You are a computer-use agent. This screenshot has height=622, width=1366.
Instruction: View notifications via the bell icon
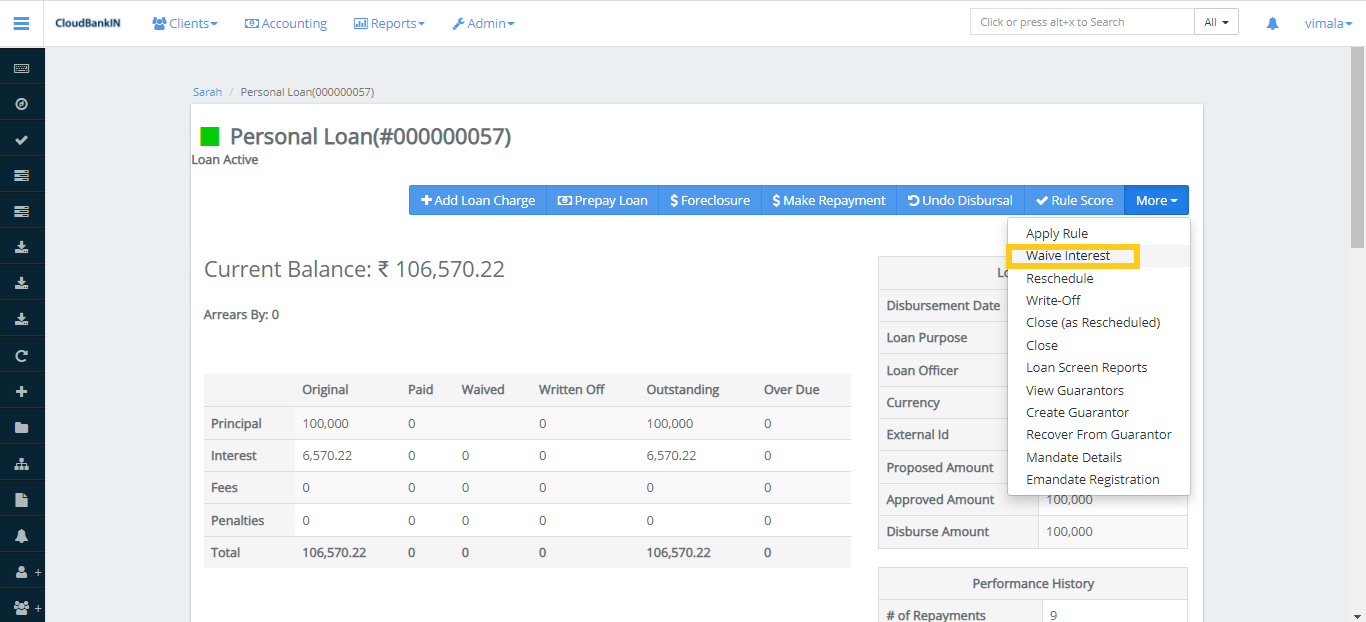(x=1271, y=22)
